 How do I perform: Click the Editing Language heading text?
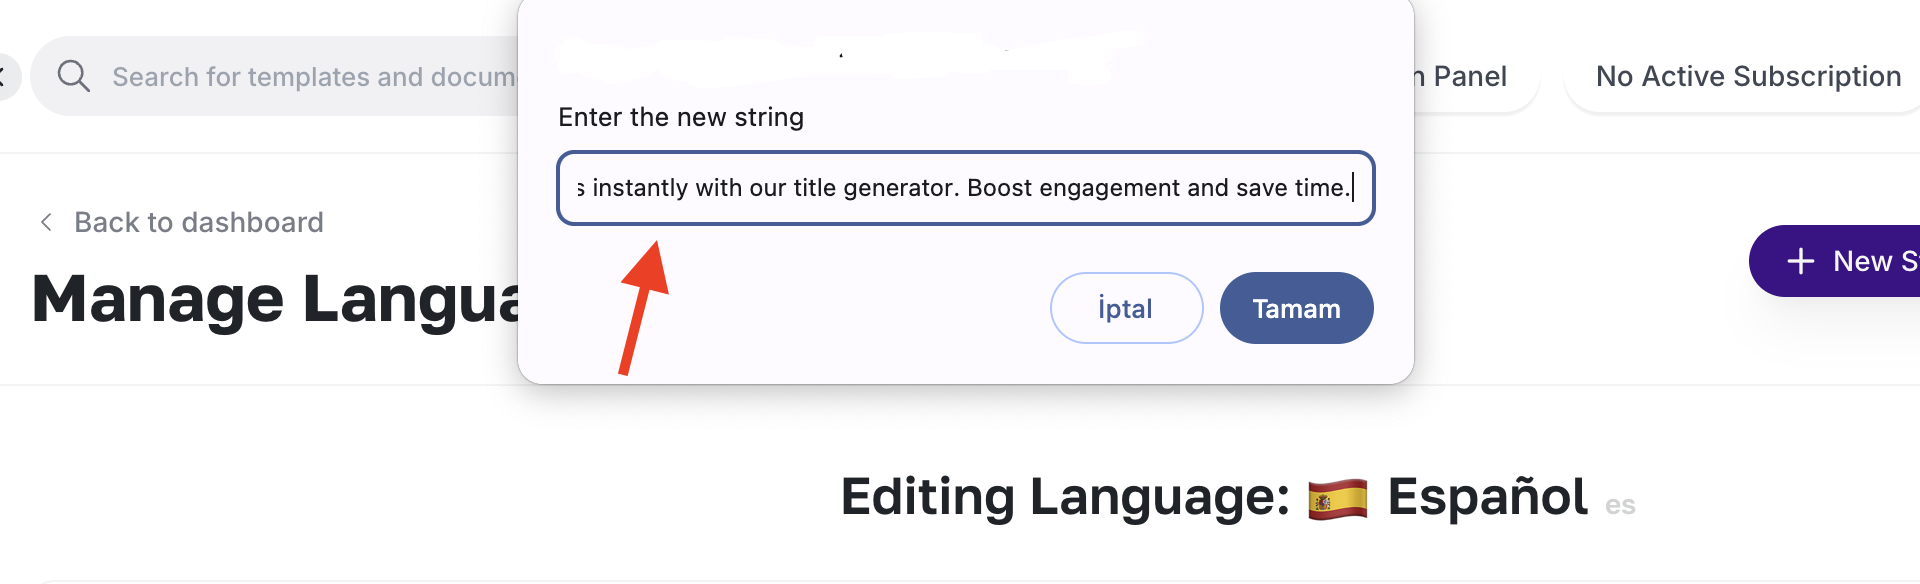pos(1065,497)
